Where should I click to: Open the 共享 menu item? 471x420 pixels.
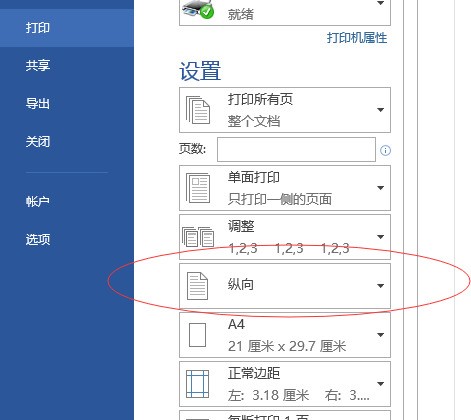coord(38,65)
